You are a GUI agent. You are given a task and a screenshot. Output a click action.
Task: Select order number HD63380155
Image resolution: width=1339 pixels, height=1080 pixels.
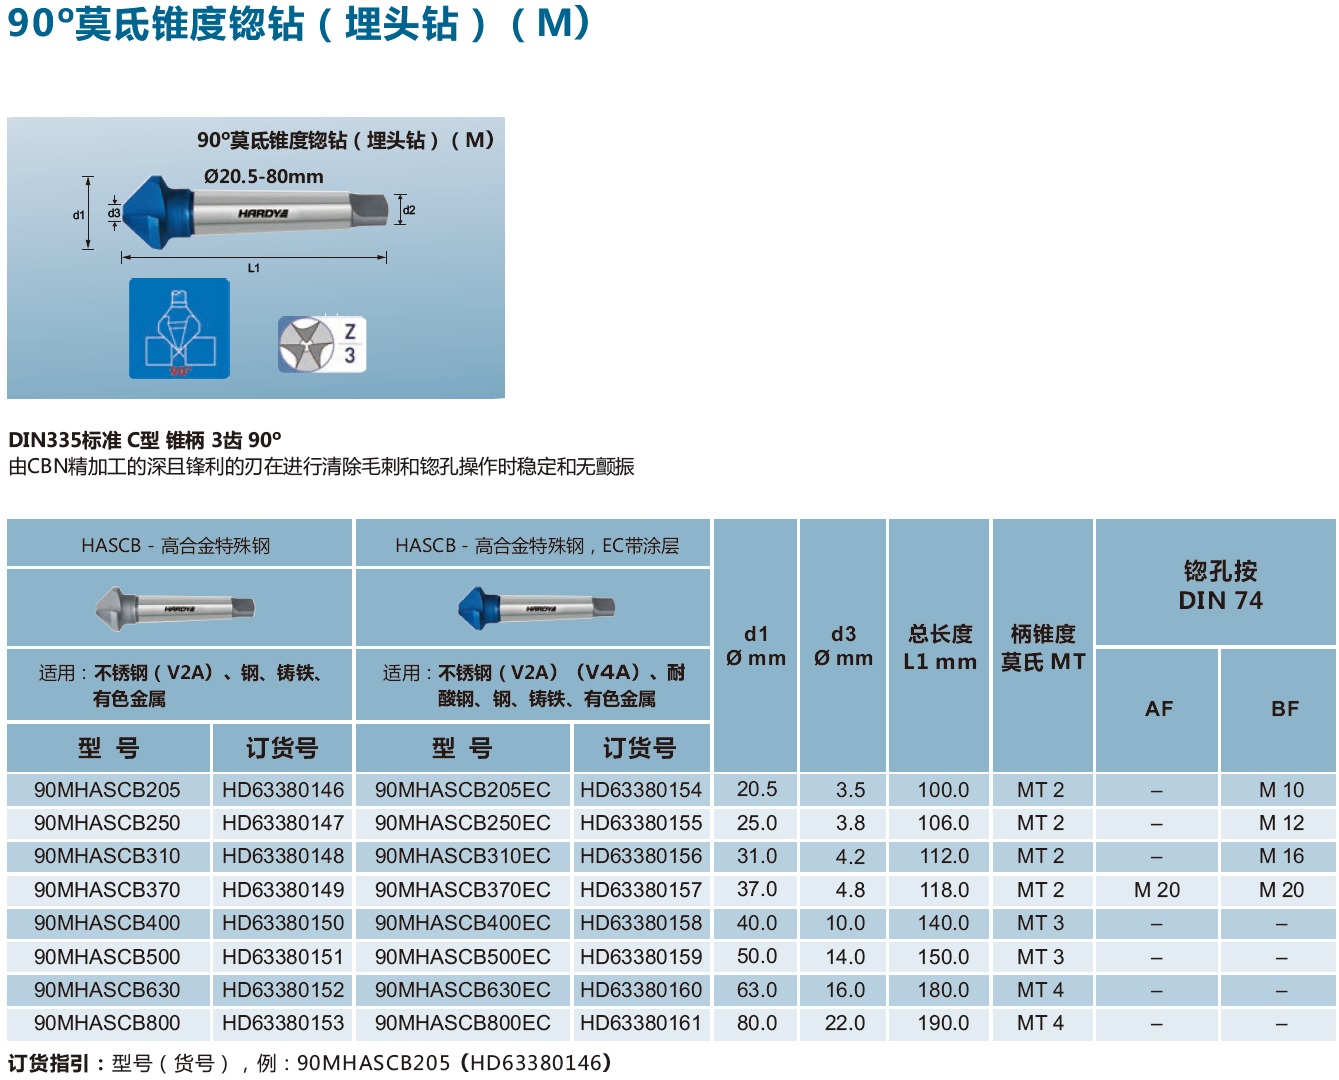(641, 823)
